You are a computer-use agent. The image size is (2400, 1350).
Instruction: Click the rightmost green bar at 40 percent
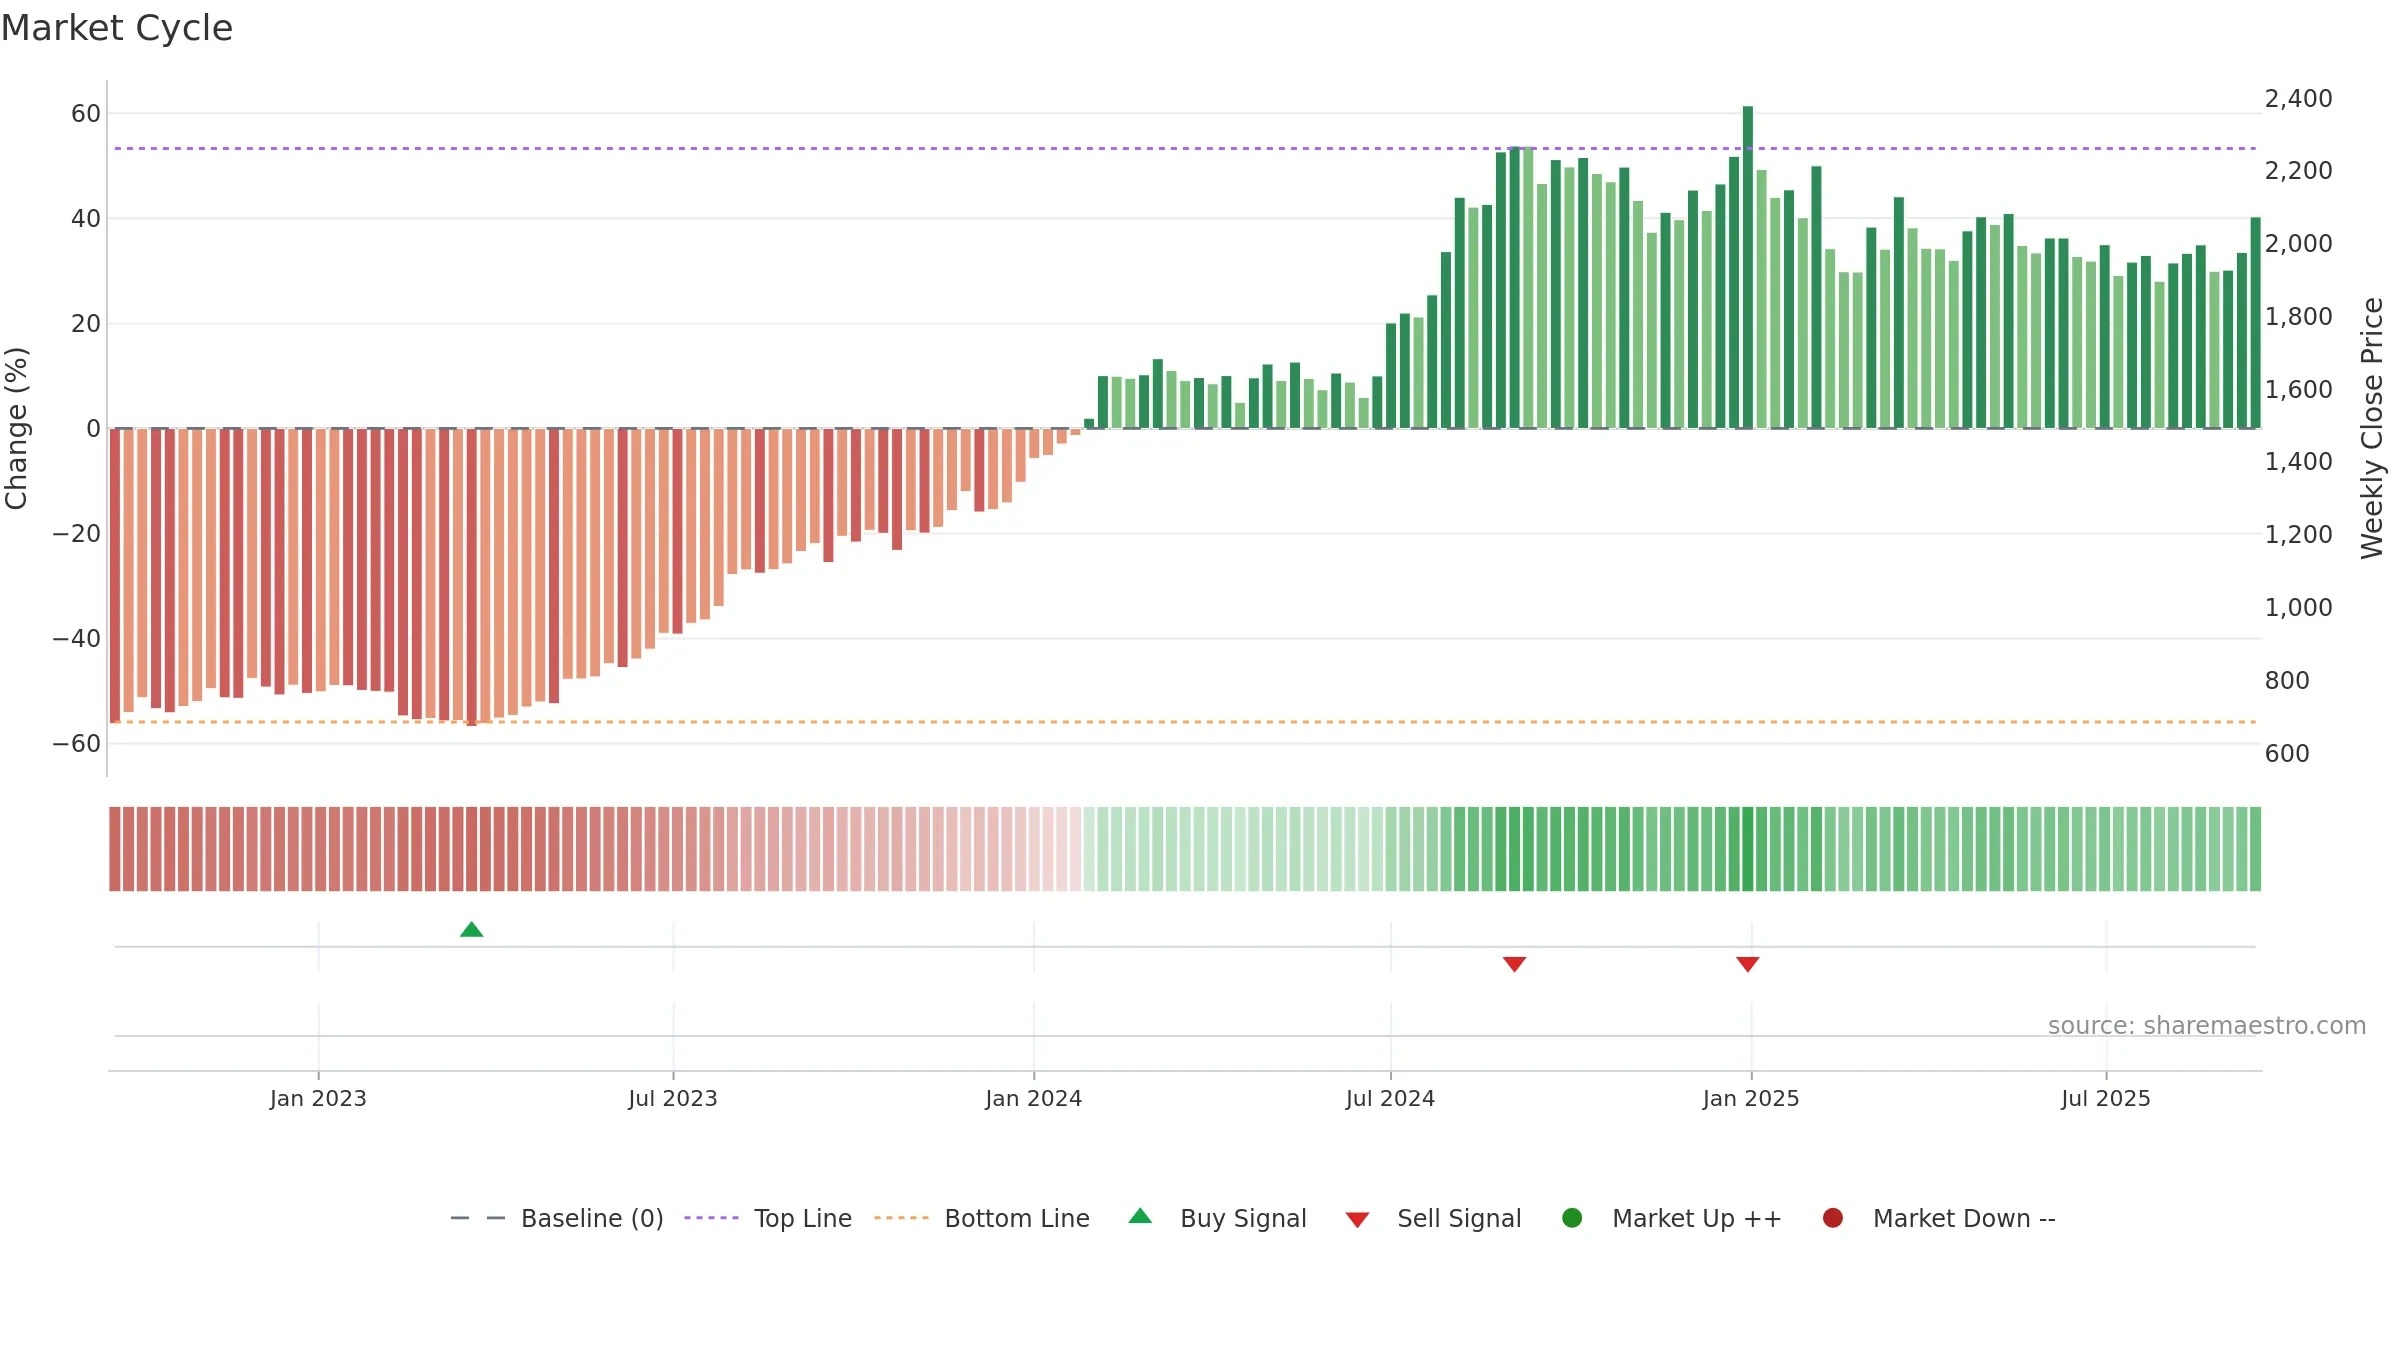coord(2256,323)
